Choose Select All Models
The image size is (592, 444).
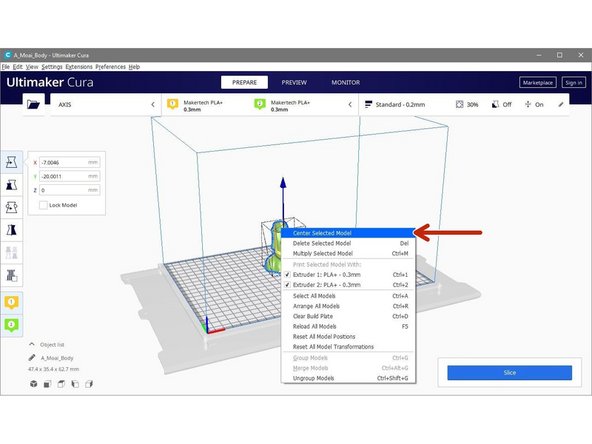point(348,296)
